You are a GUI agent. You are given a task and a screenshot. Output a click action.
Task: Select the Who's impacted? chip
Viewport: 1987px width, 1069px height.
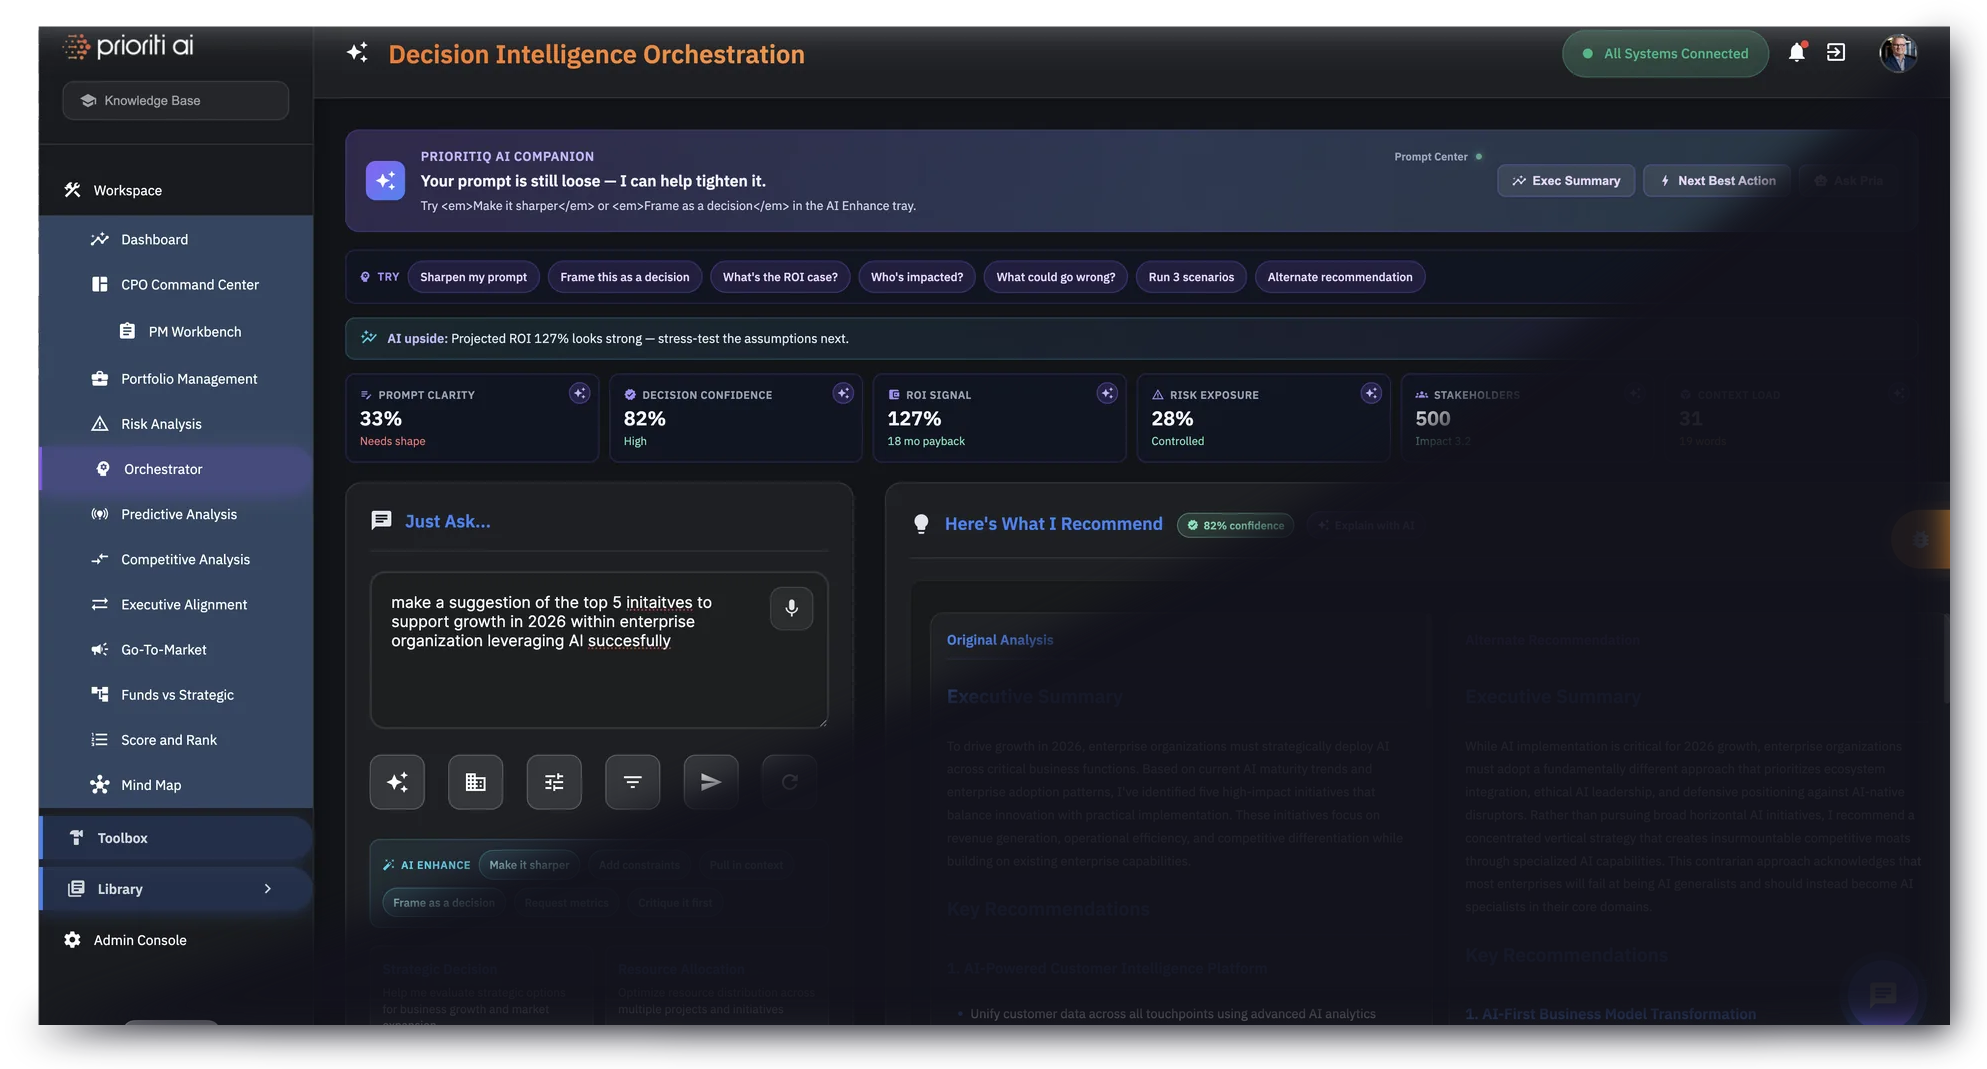tap(917, 277)
